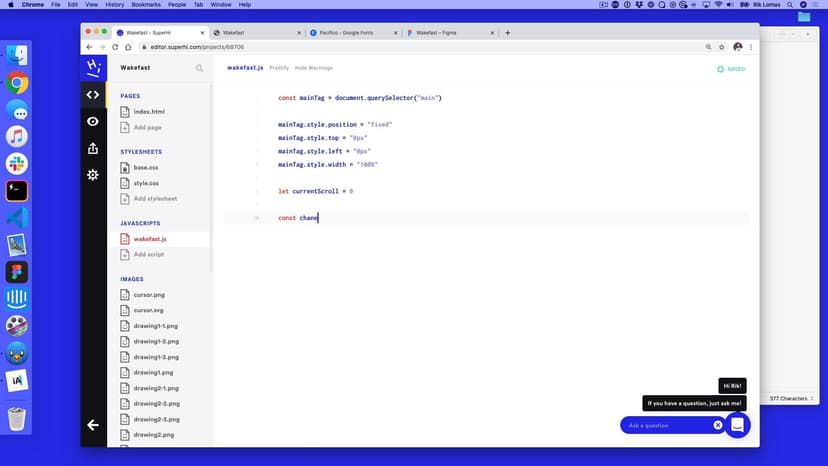Open the chat bubble support button

click(737, 425)
